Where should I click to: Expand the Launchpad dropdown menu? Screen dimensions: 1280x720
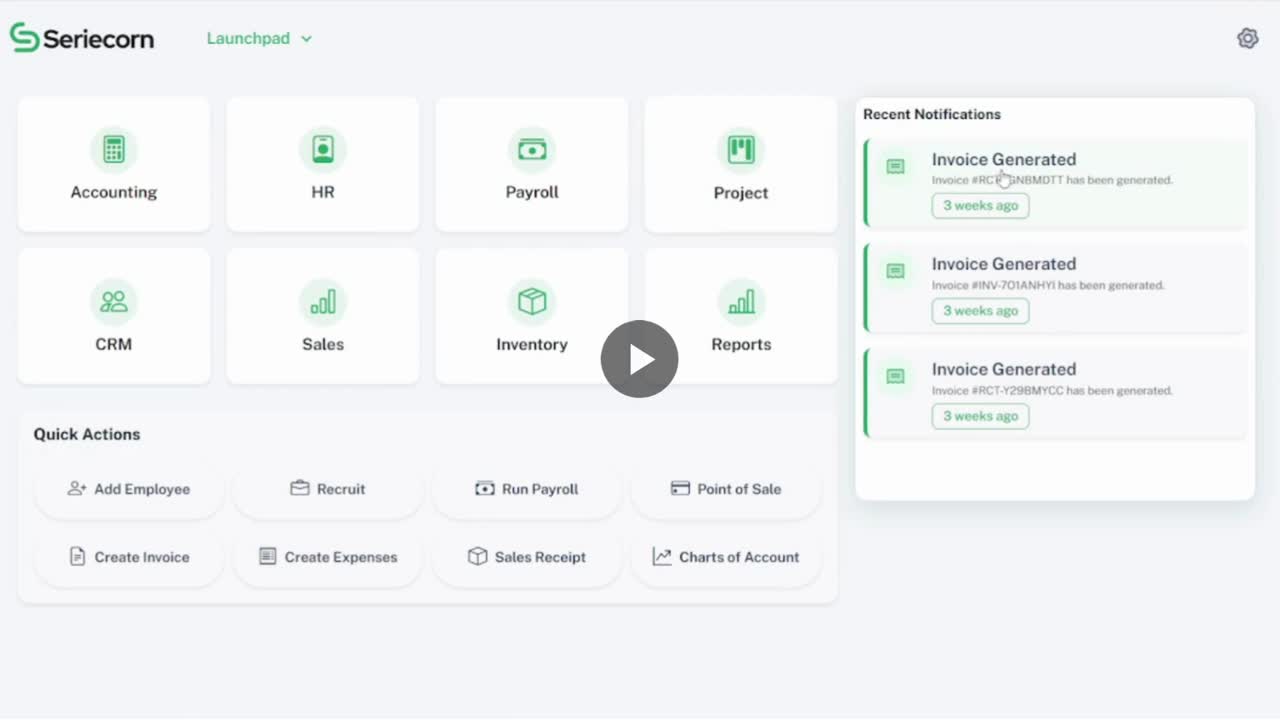(259, 38)
